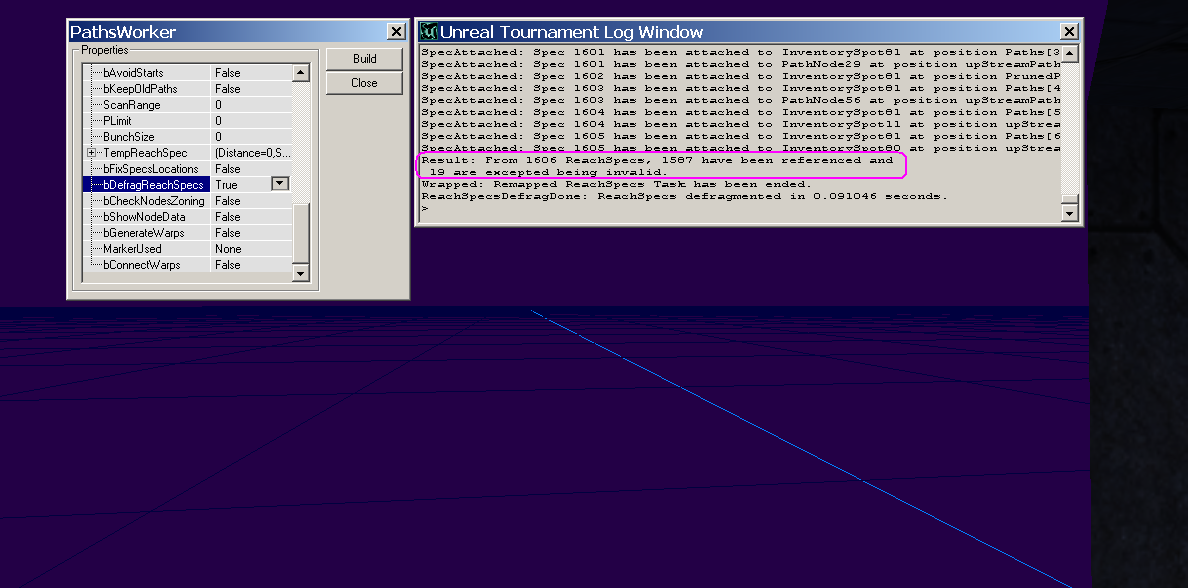Image resolution: width=1188 pixels, height=588 pixels.
Task: Click the False value of bConnectWarps
Action: pos(227,264)
